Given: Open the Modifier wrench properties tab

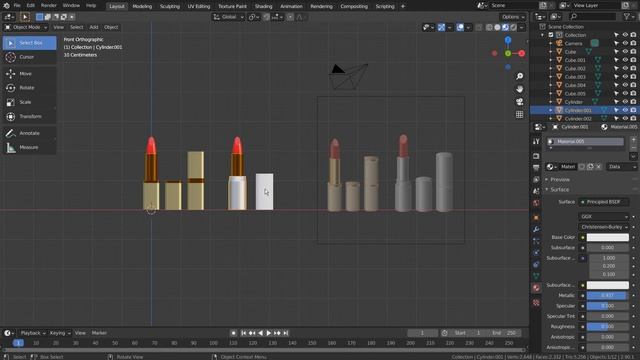Looking at the screenshot, I should coord(536,229).
